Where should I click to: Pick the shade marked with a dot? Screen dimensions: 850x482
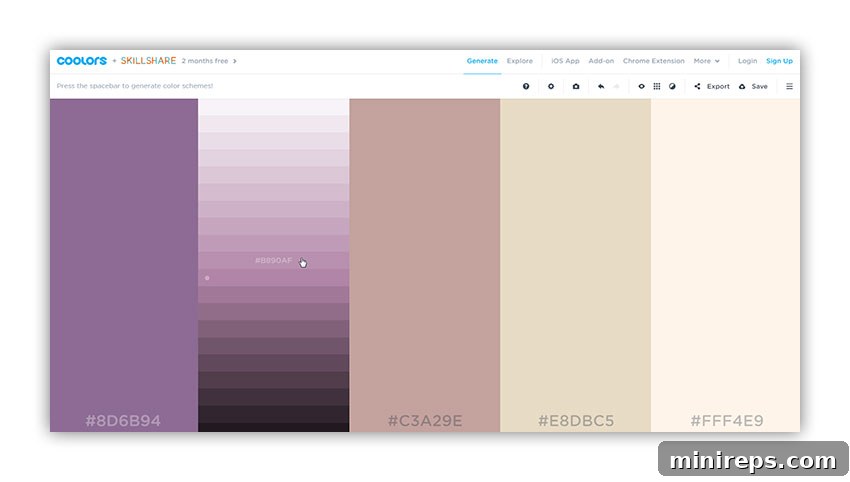273,278
